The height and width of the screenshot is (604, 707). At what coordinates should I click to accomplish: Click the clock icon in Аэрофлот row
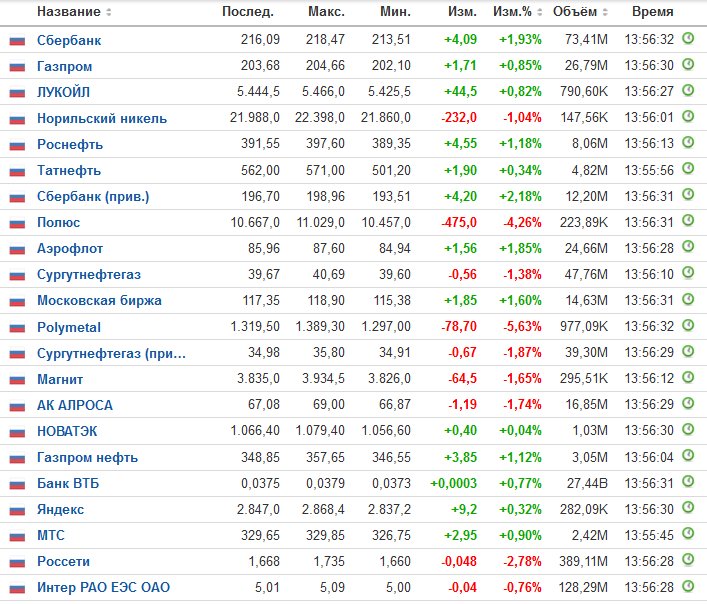pos(688,247)
